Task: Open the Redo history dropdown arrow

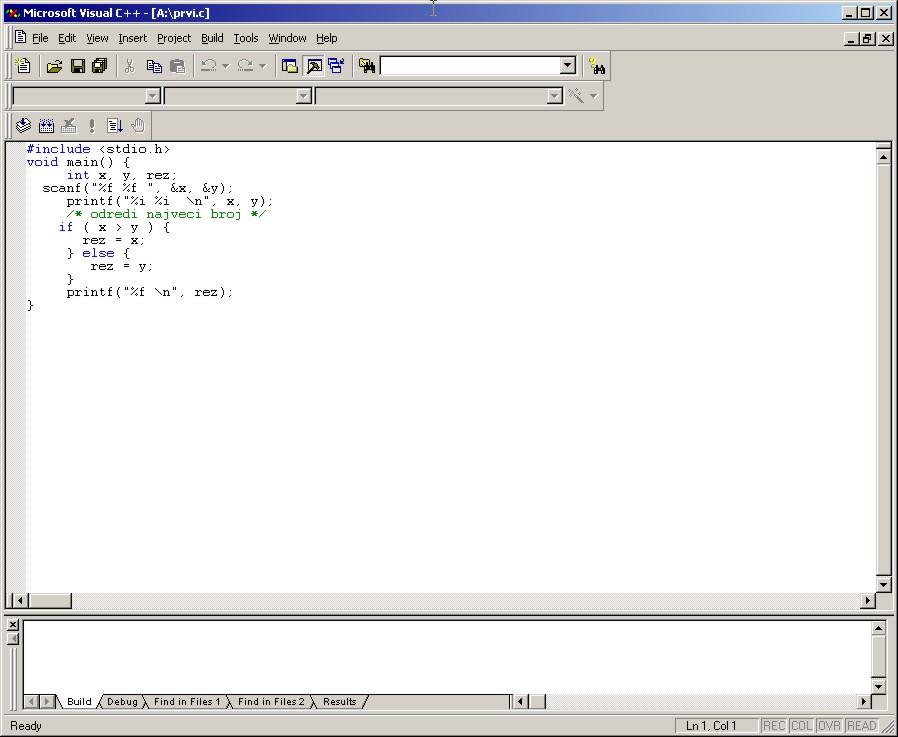Action: pyautogui.click(x=262, y=66)
